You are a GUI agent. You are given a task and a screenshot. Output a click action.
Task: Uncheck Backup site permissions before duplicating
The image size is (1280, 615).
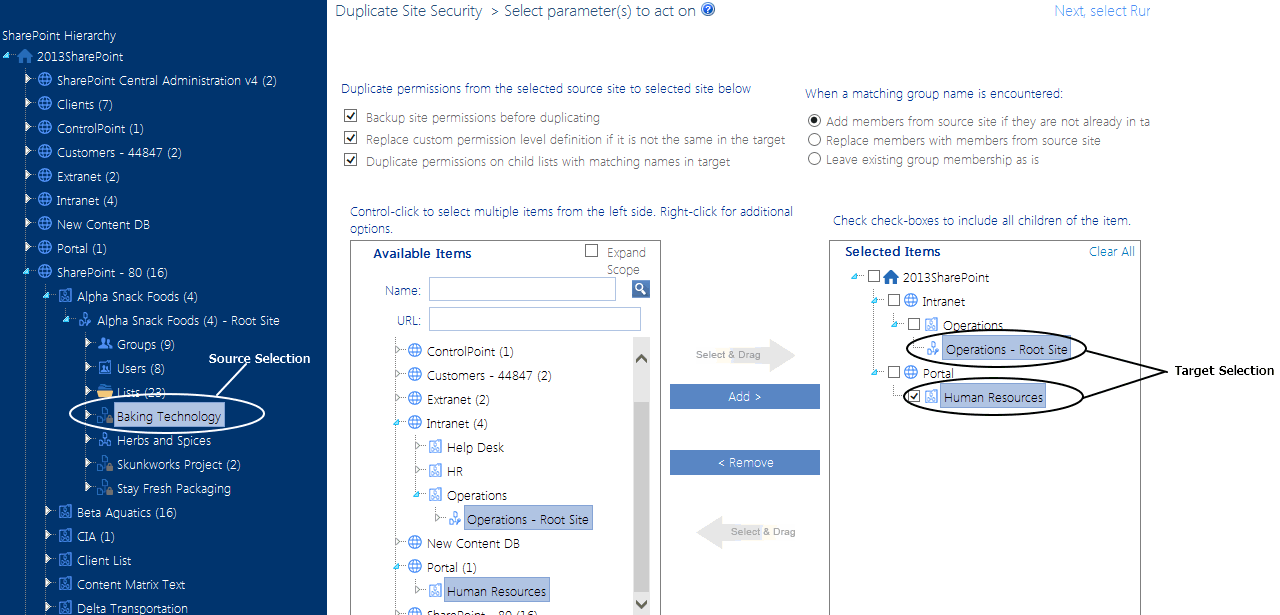click(351, 116)
